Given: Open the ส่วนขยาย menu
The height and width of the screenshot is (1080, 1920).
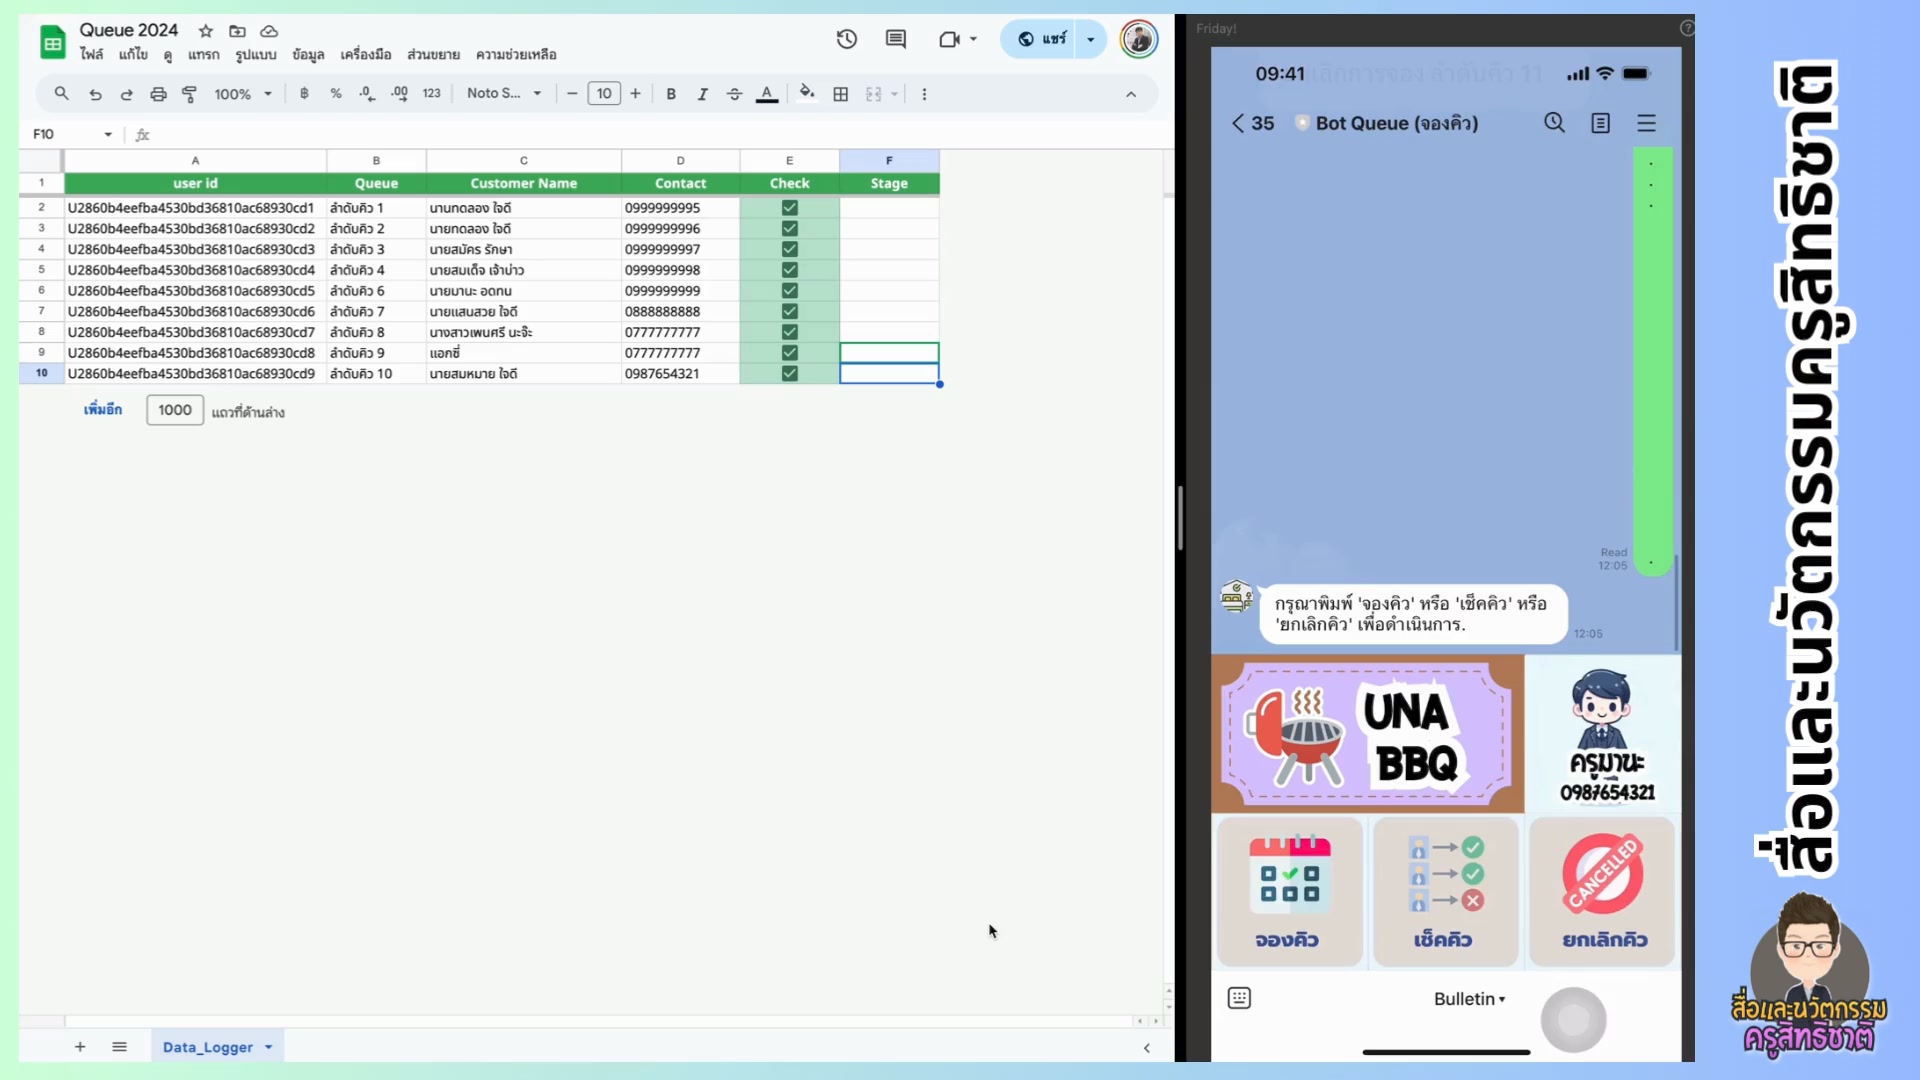Looking at the screenshot, I should [x=433, y=54].
